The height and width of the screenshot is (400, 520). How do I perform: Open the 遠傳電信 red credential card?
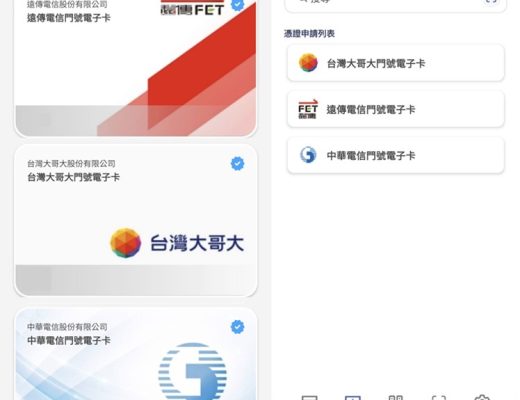pyautogui.click(x=136, y=68)
